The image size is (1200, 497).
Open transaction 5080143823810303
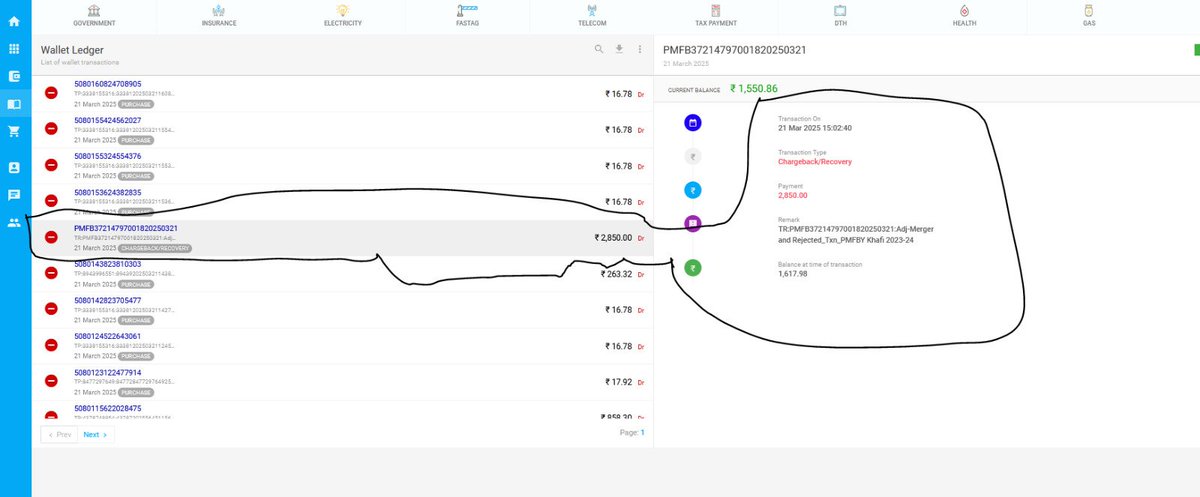pos(108,264)
